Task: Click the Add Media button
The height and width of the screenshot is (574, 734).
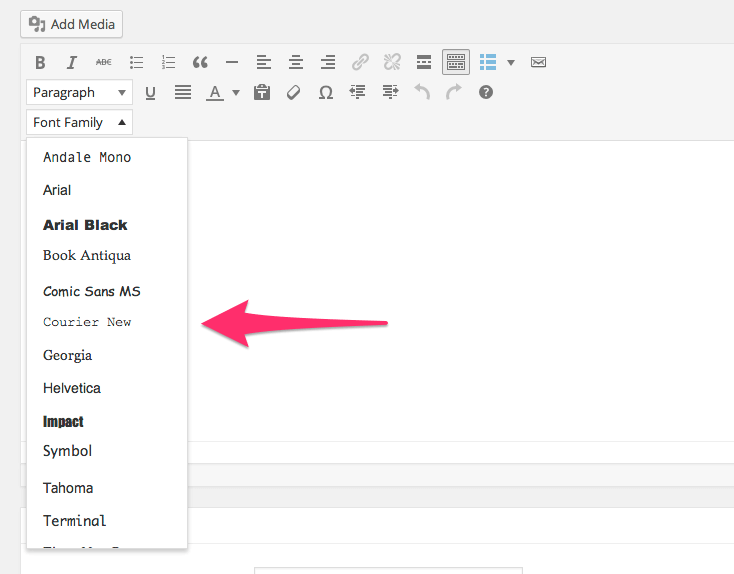Action: pos(72,24)
